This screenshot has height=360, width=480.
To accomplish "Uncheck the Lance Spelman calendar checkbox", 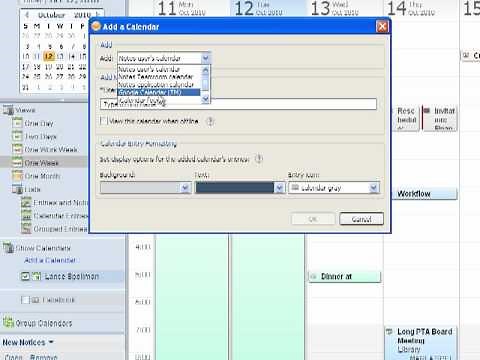I will 25,276.
